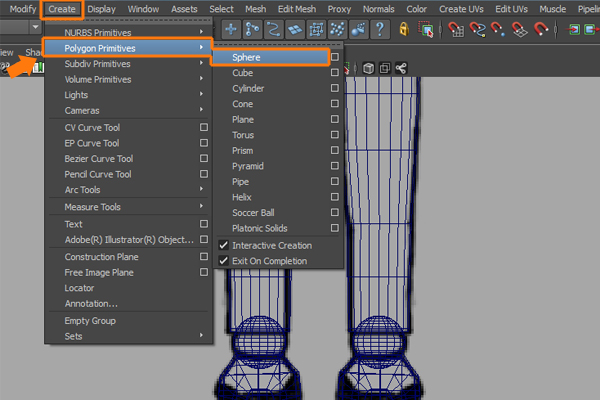The width and height of the screenshot is (600, 400).
Task: Toggle the Exit On Completion checkmark
Action: click(x=224, y=261)
